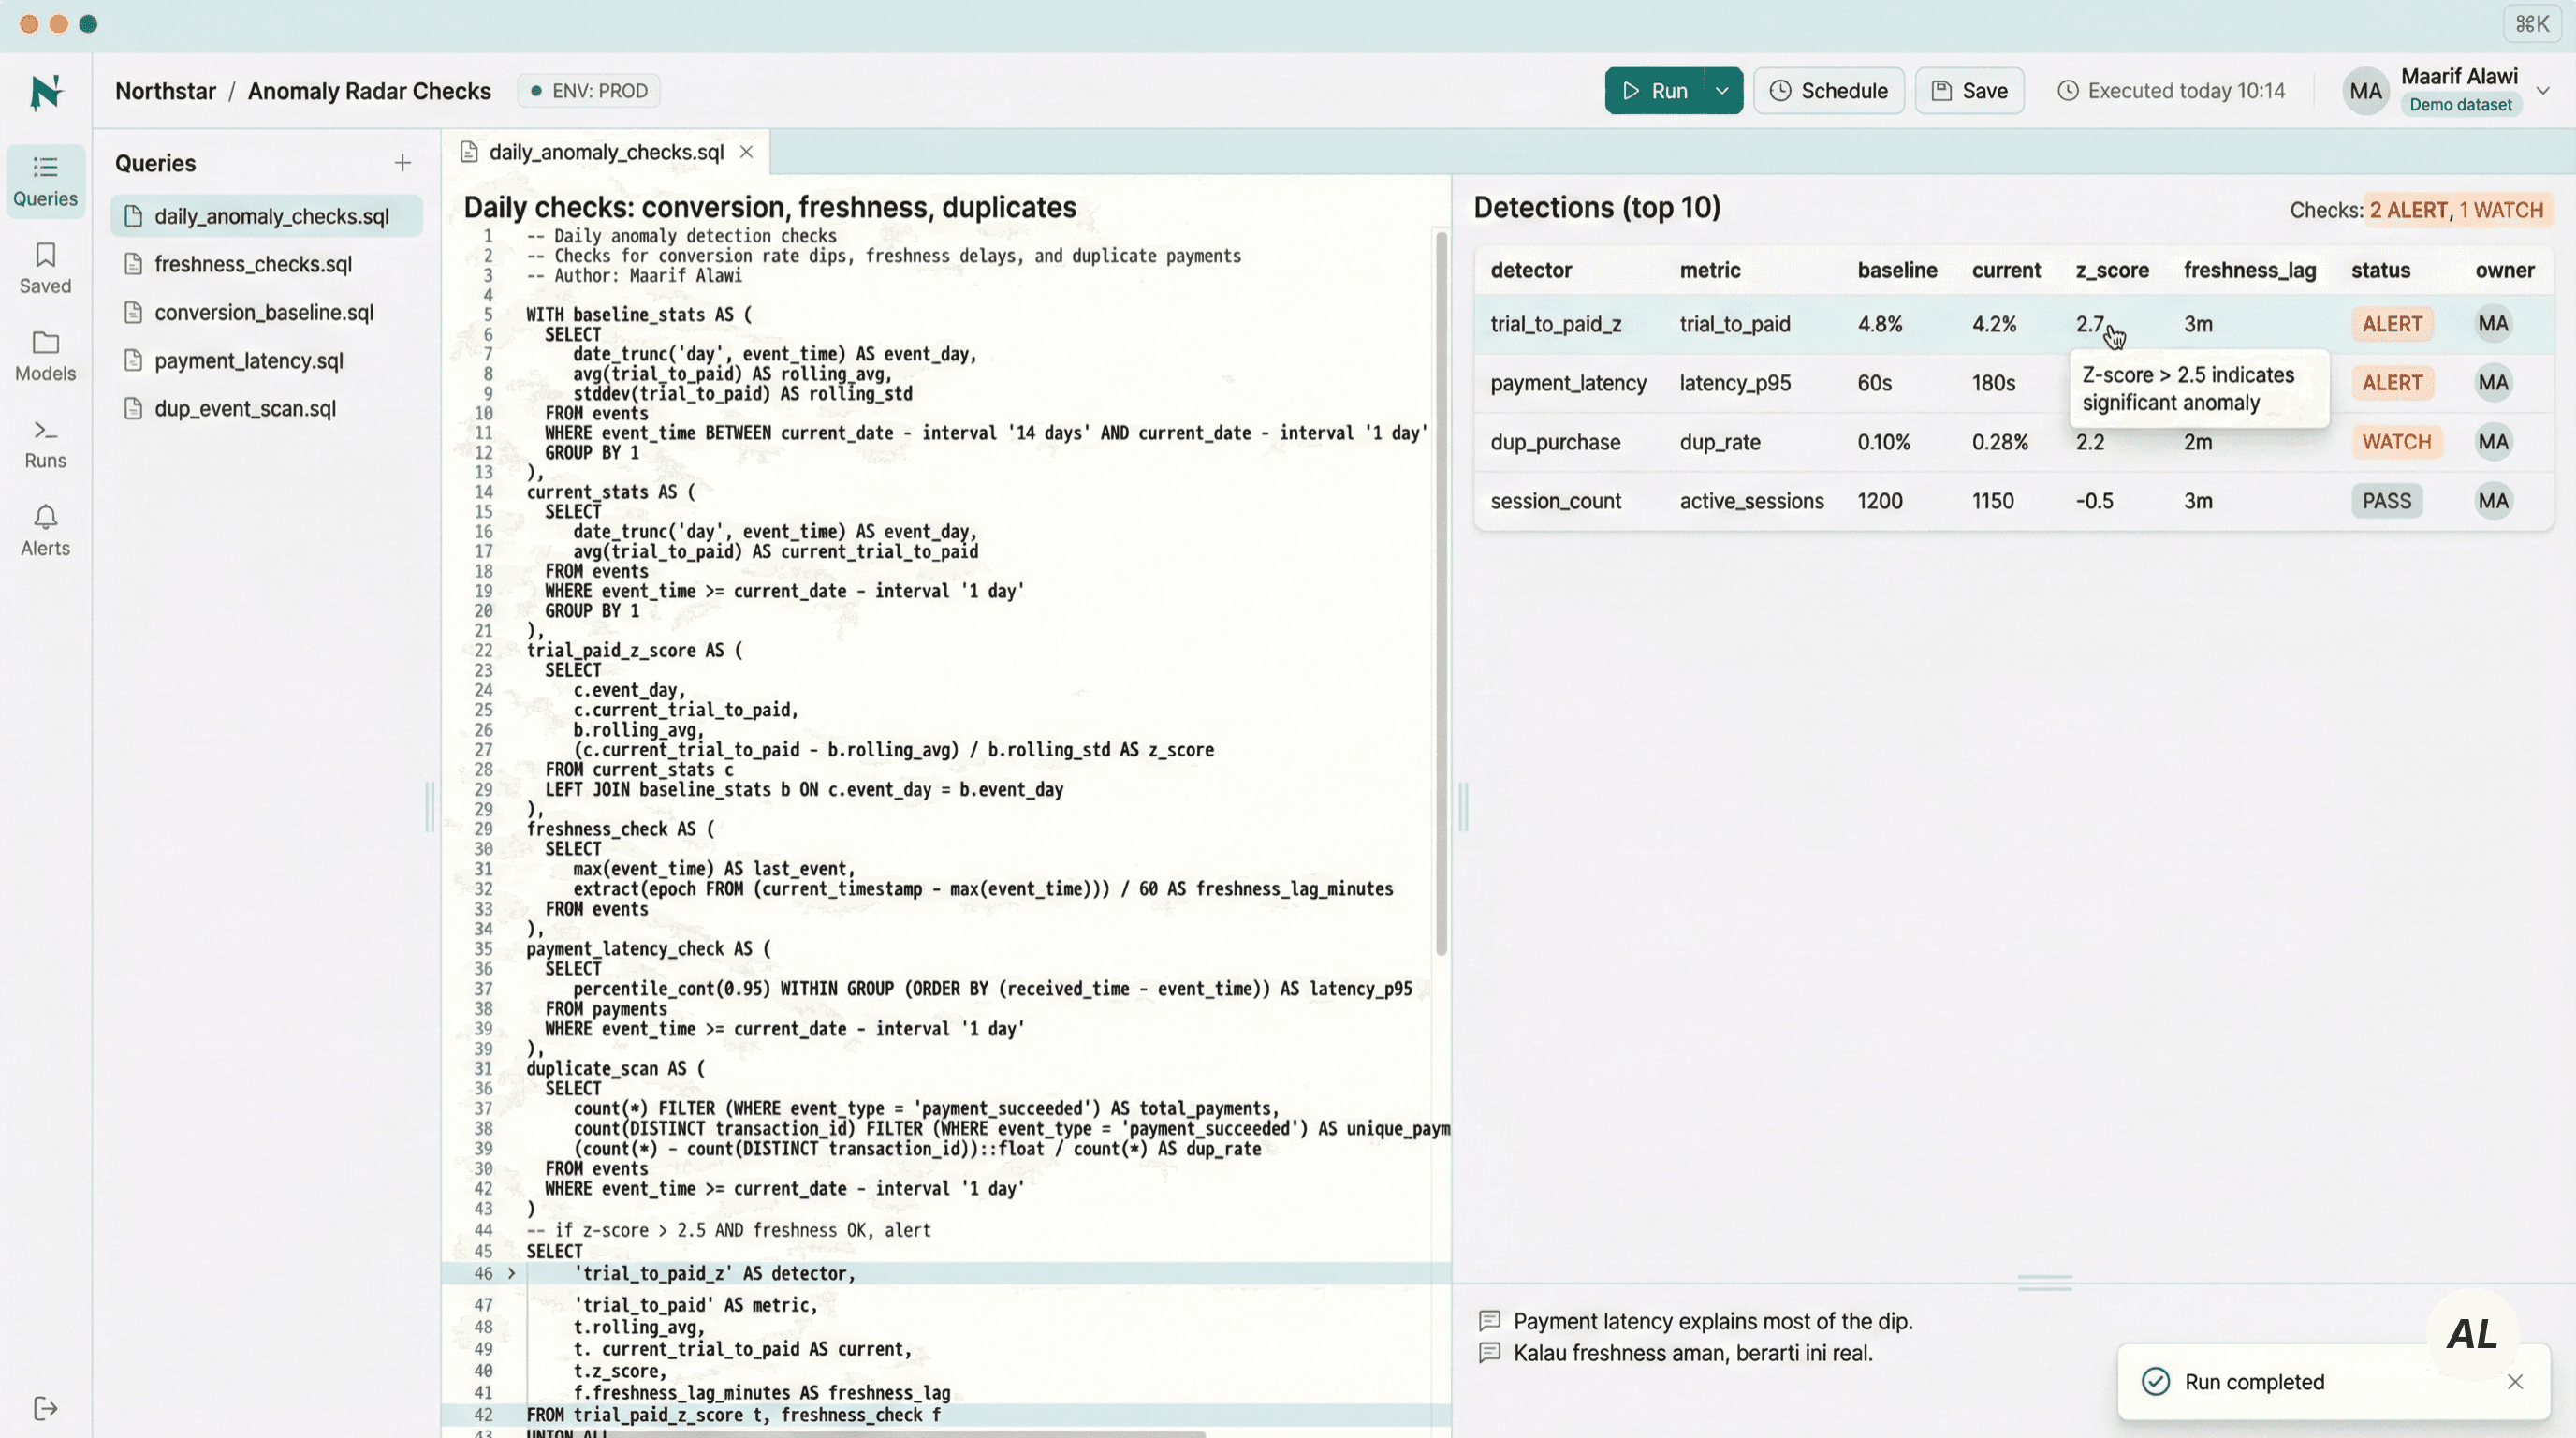Image resolution: width=2576 pixels, height=1438 pixels.
Task: Expand the folded code at line 46
Action: click(511, 1273)
